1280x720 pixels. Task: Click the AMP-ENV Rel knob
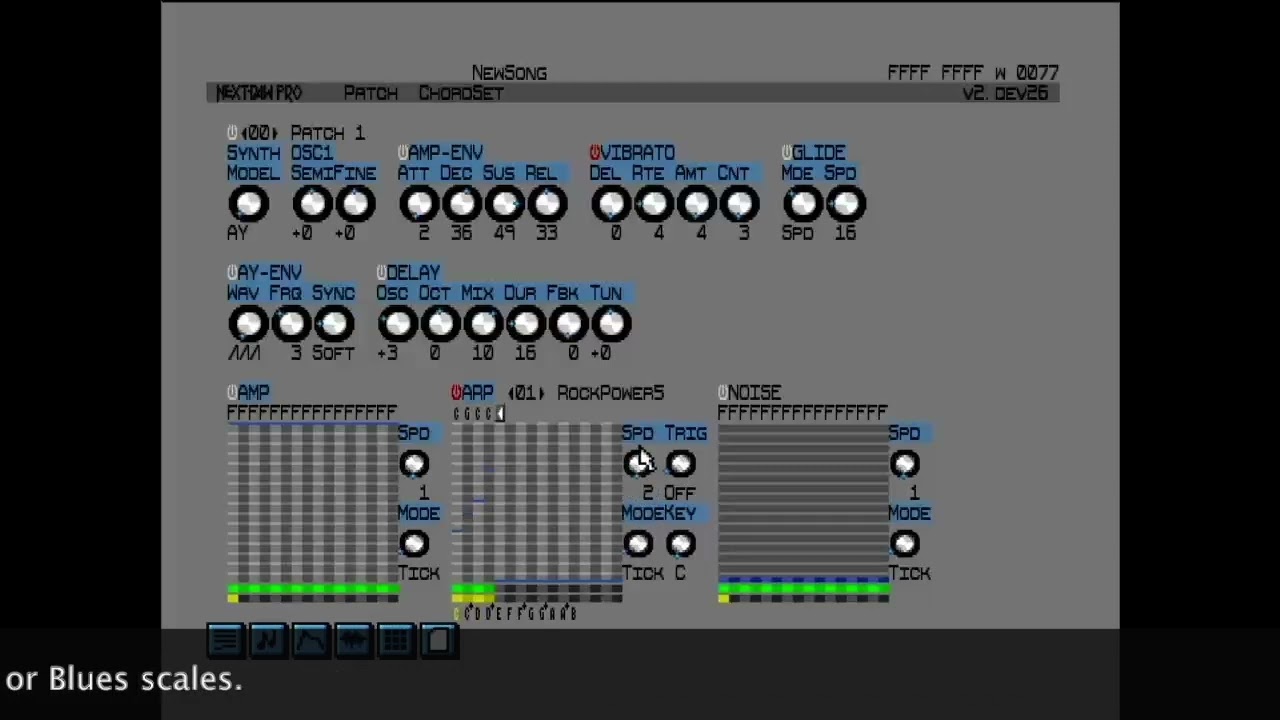547,204
